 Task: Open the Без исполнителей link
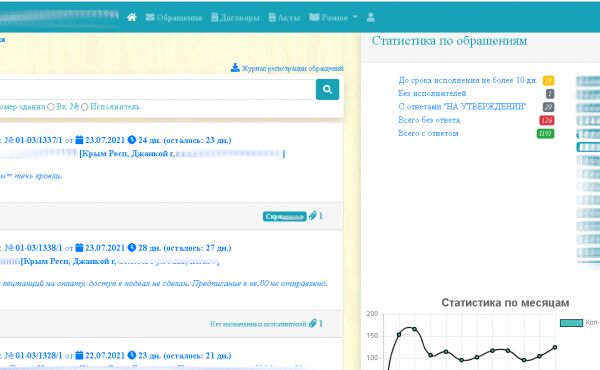[432, 93]
